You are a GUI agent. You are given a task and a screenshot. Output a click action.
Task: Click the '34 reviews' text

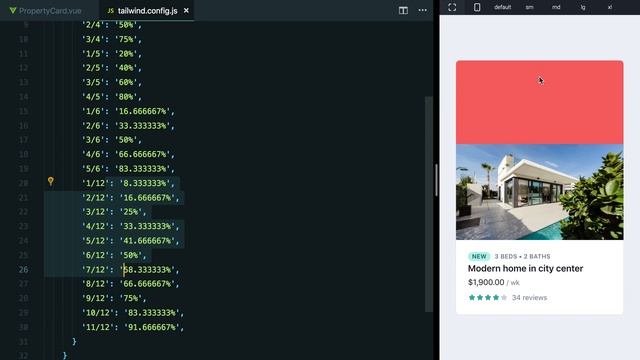(529, 298)
